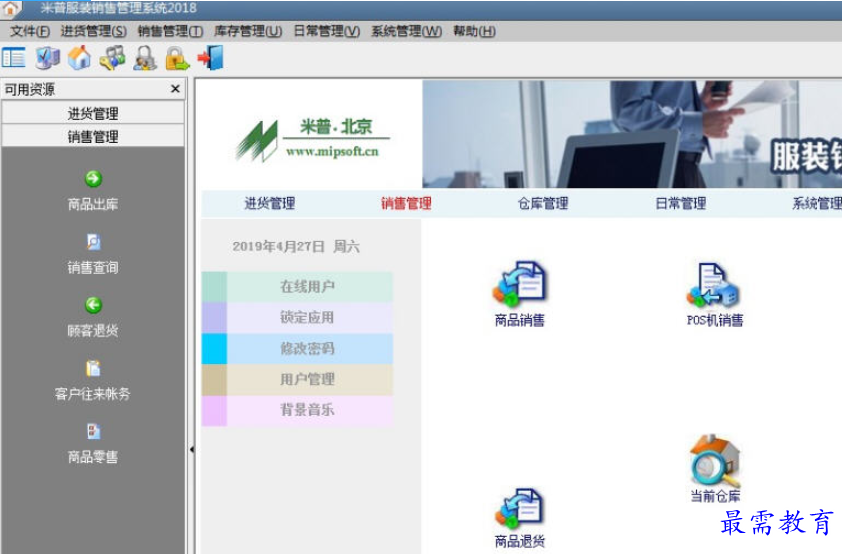
Task: Open the 库存管理(U) menu
Action: [x=248, y=31]
